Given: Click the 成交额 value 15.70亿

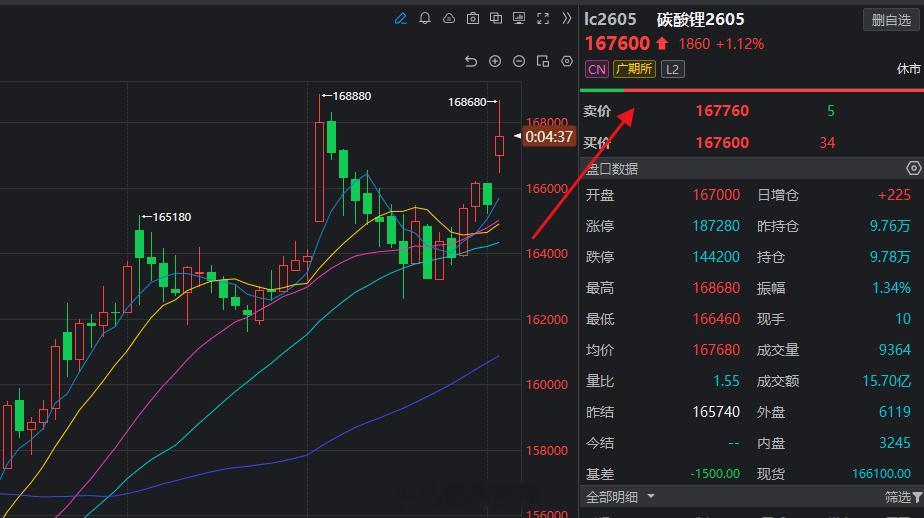Looking at the screenshot, I should [886, 381].
